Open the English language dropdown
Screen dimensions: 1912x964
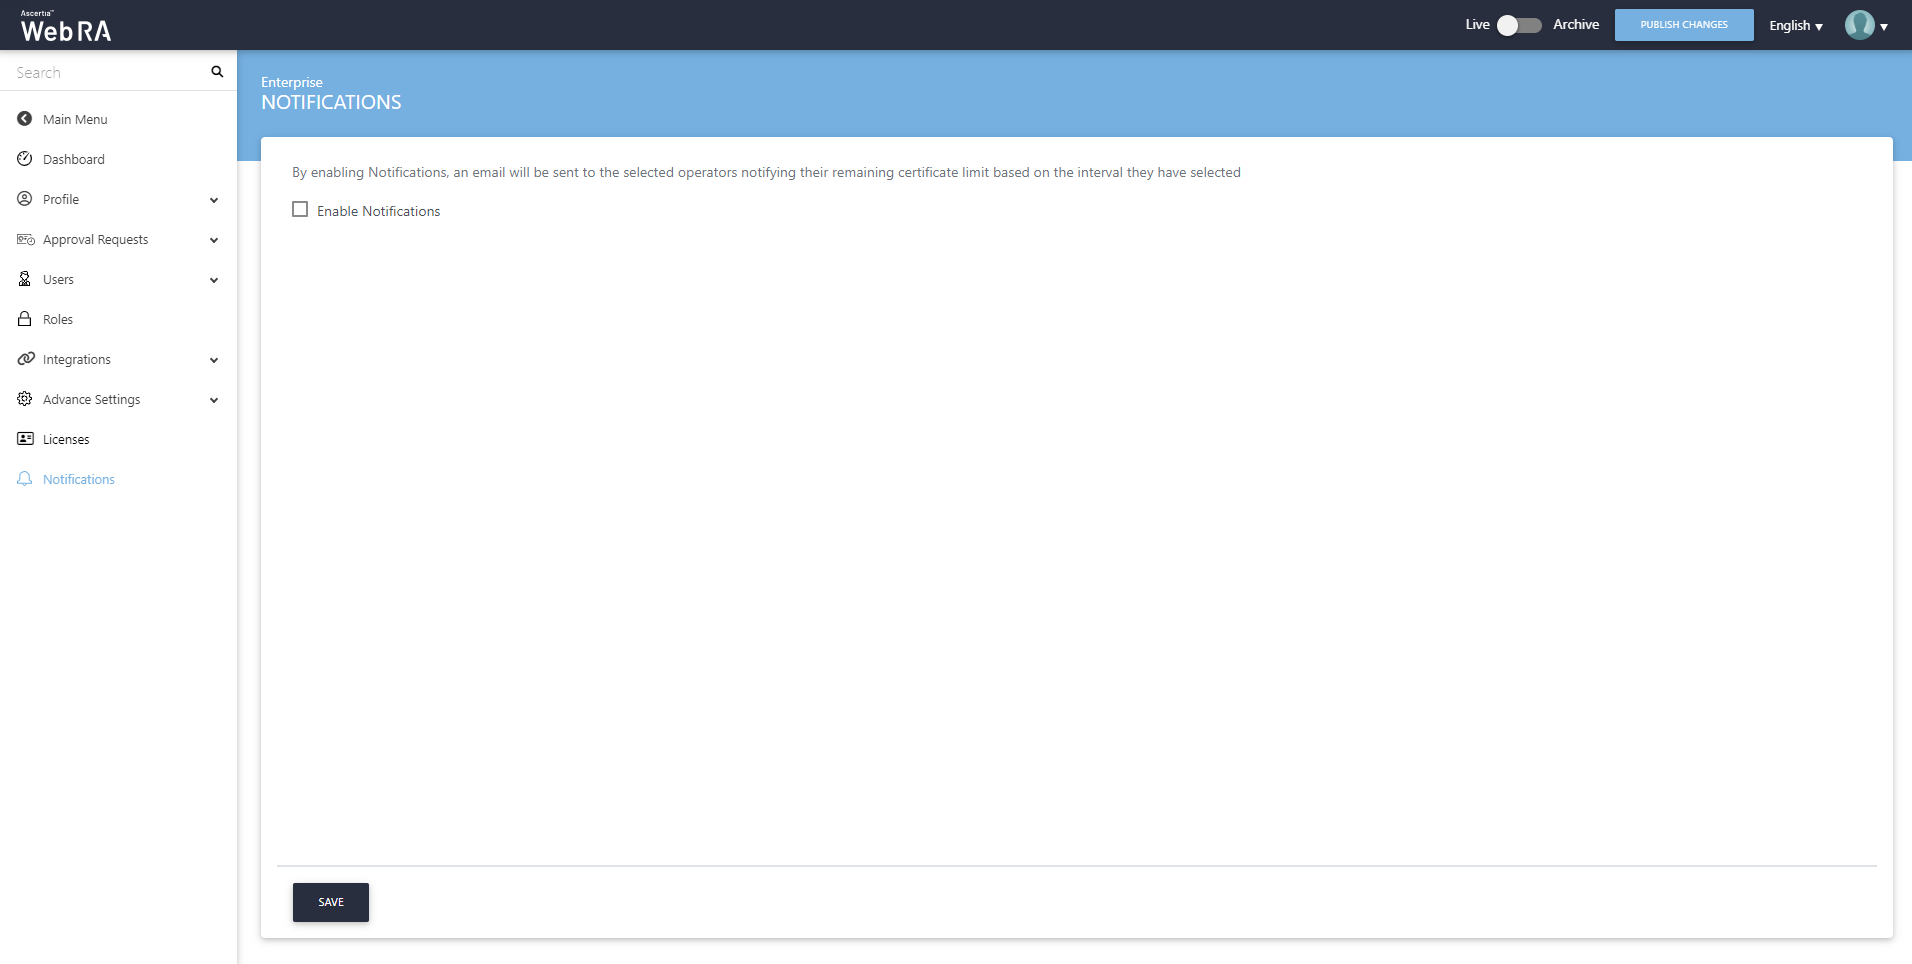pos(1796,26)
